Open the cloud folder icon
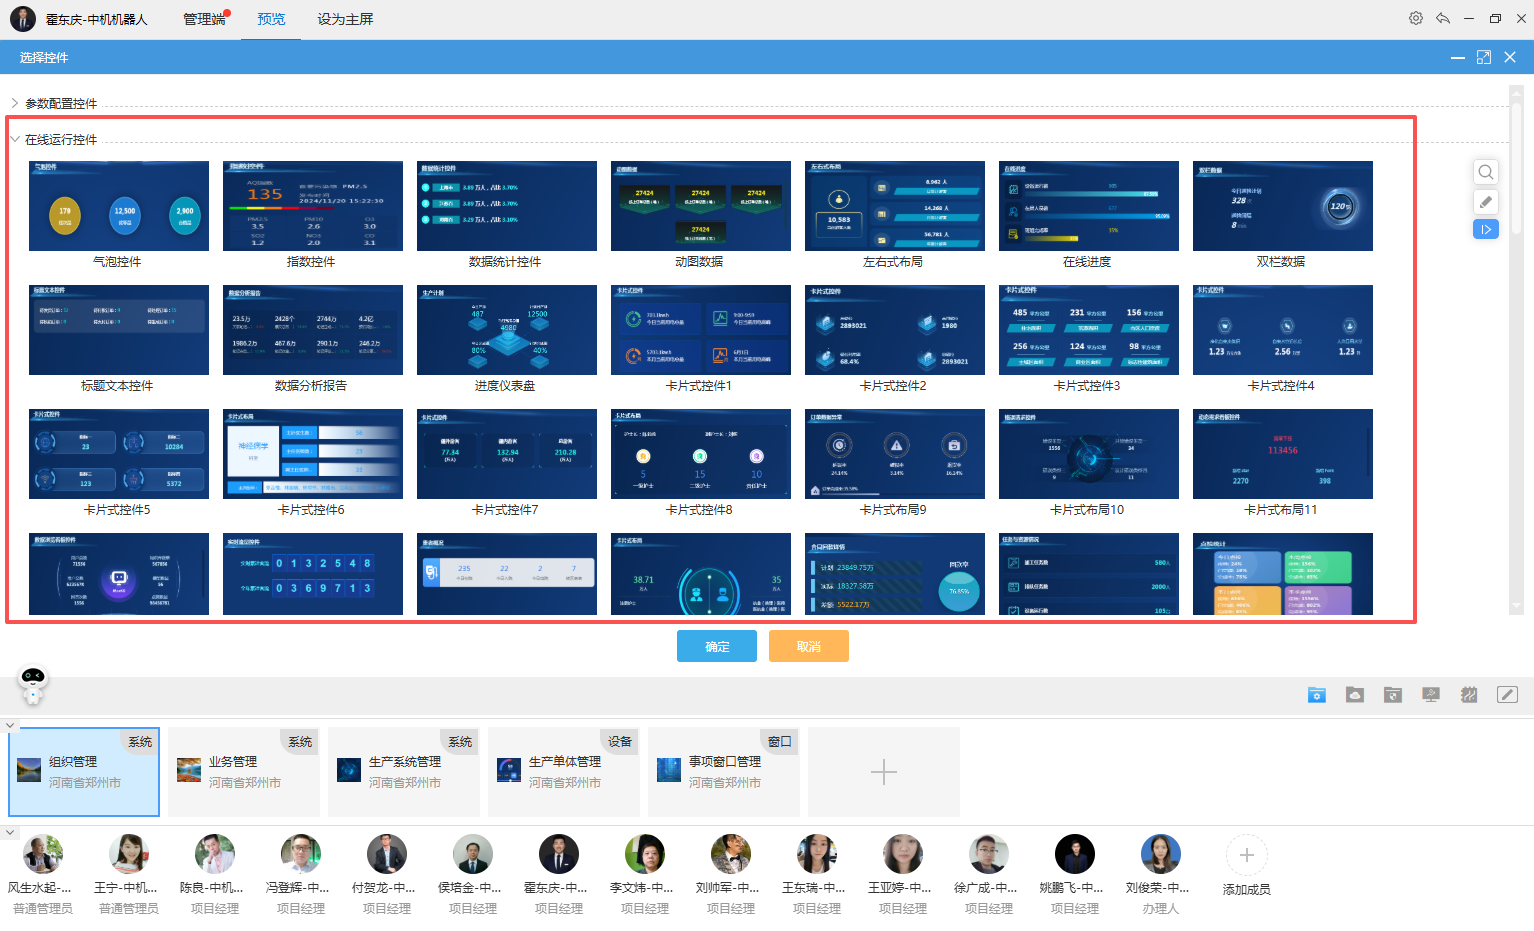 tap(1355, 695)
